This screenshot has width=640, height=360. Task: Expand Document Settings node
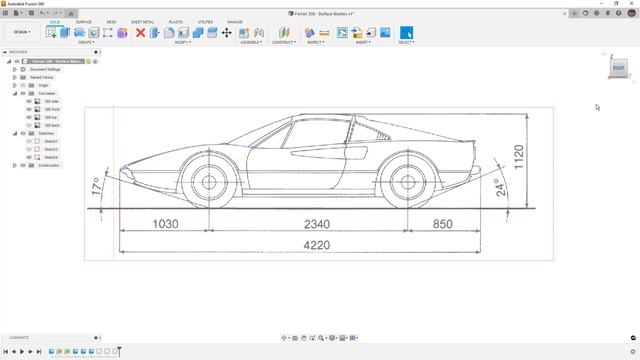(15, 69)
